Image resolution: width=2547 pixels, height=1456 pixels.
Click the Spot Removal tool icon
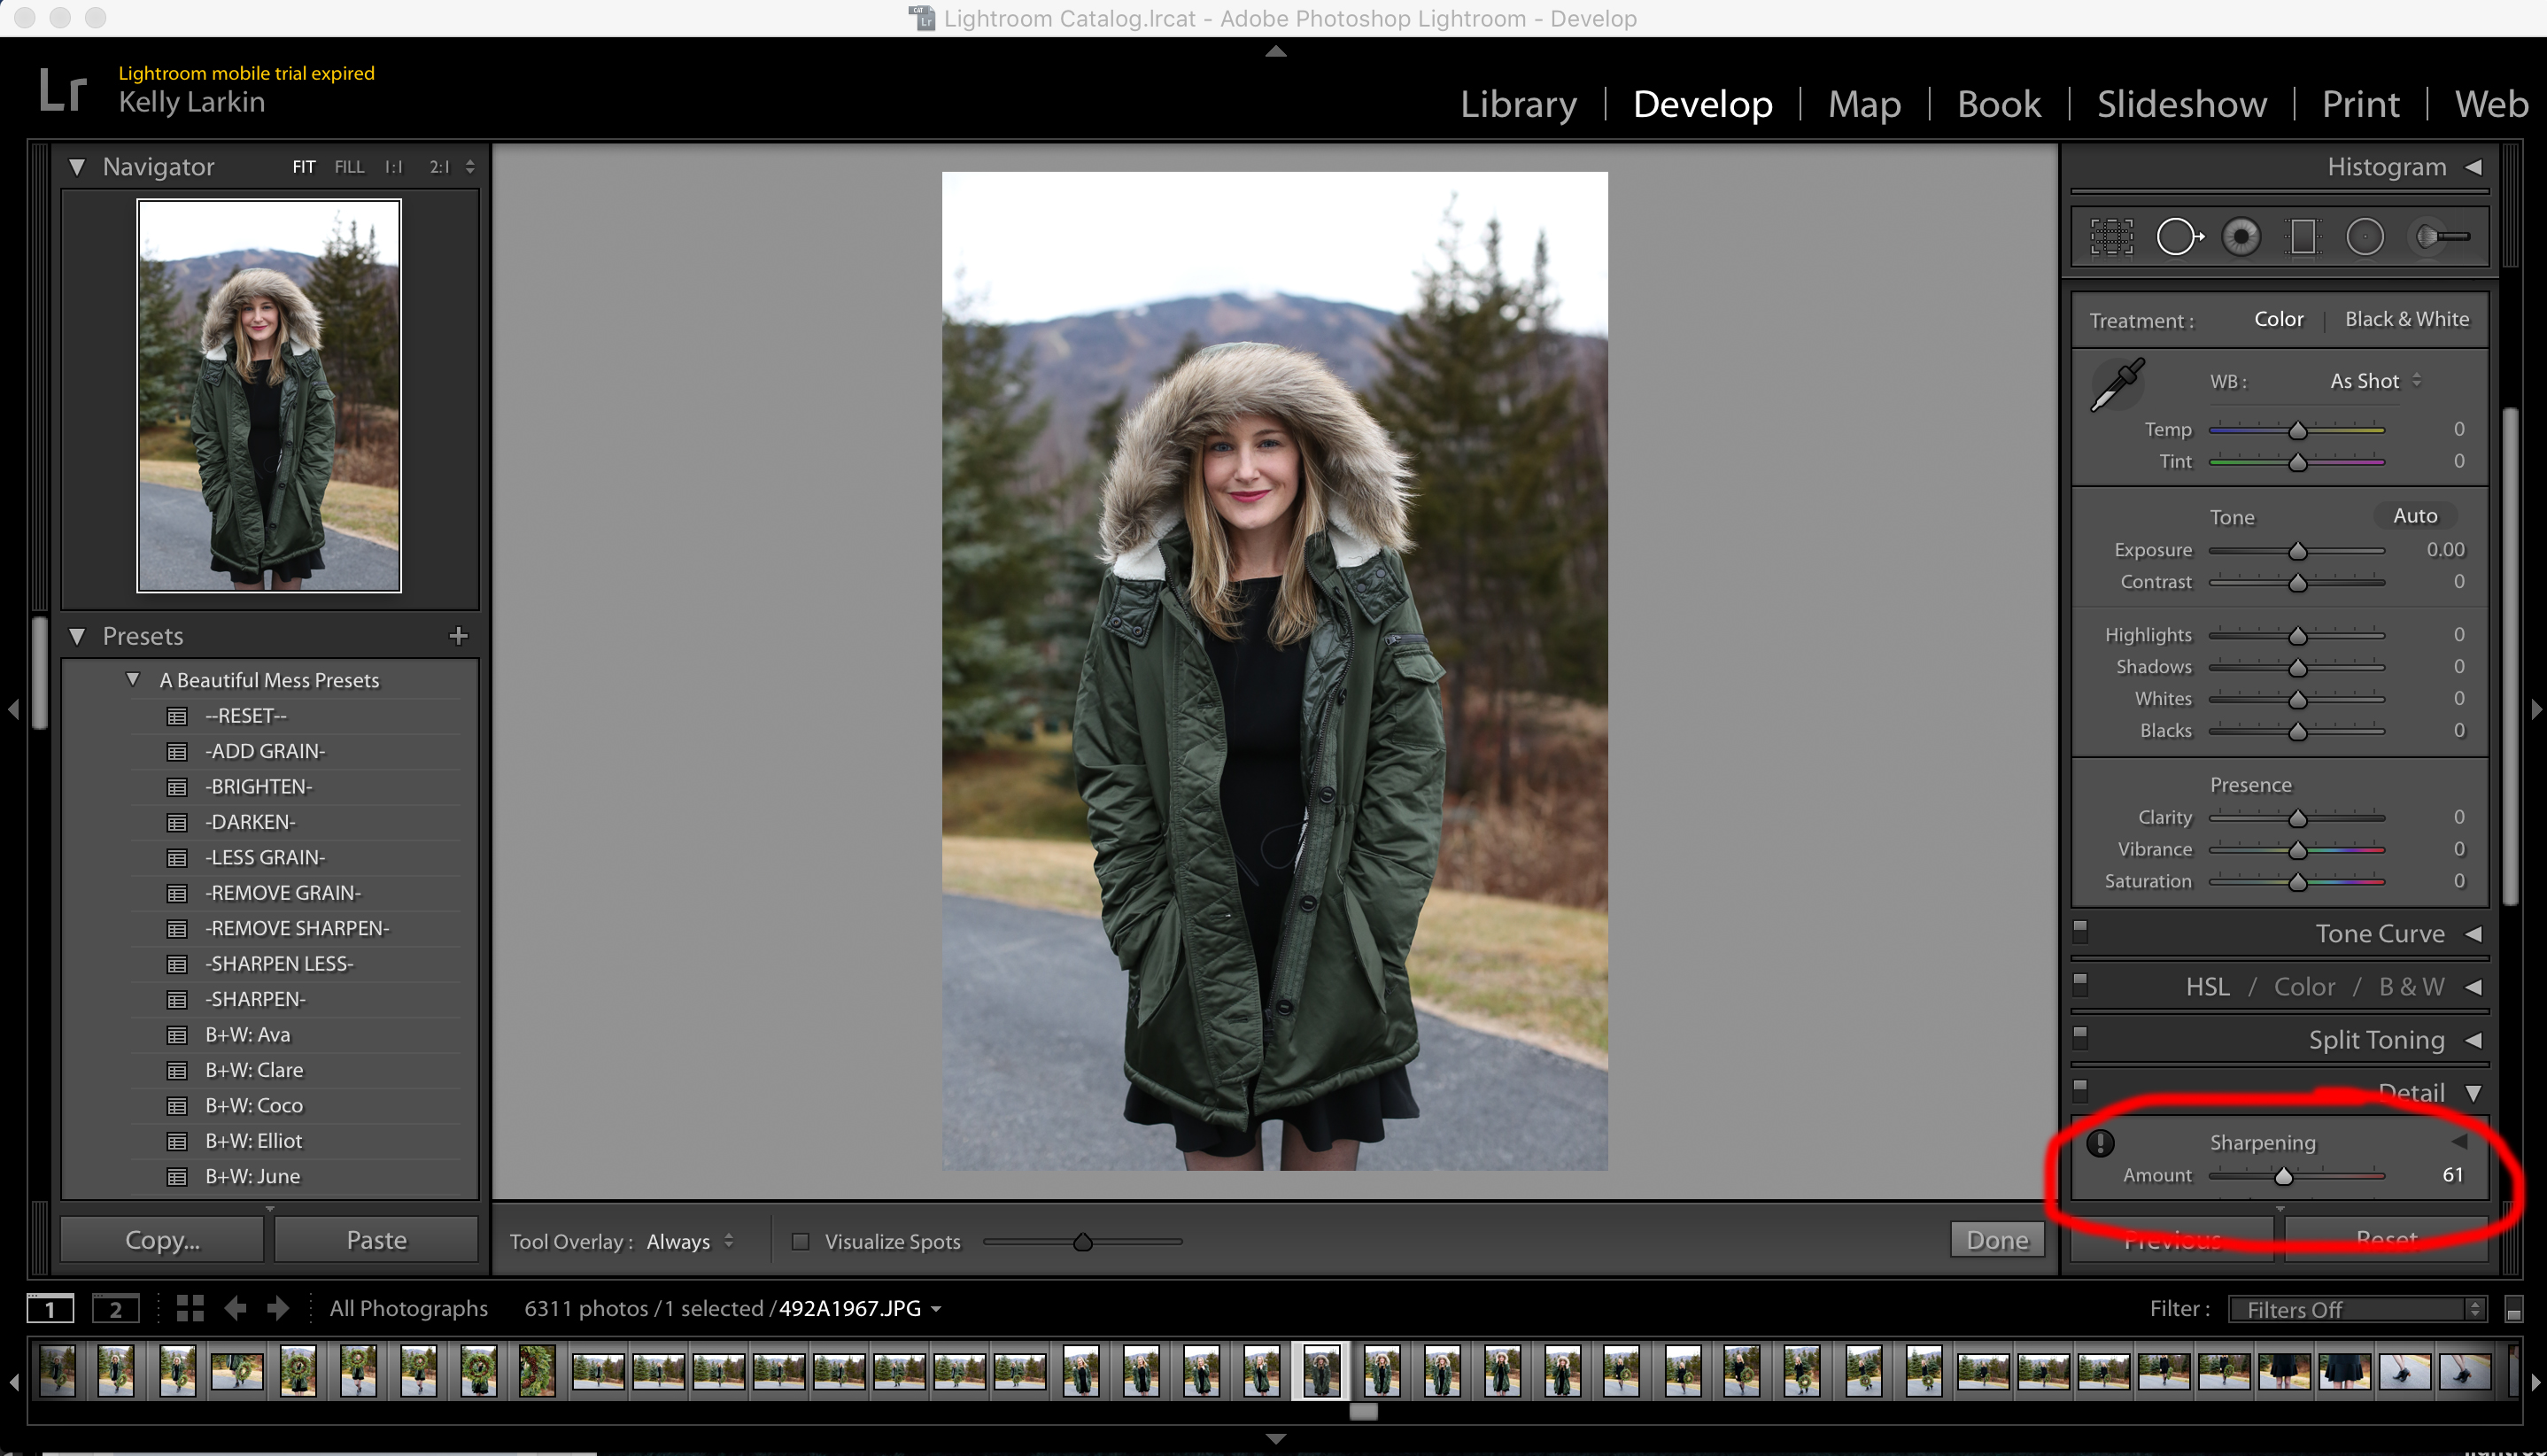click(x=2179, y=235)
